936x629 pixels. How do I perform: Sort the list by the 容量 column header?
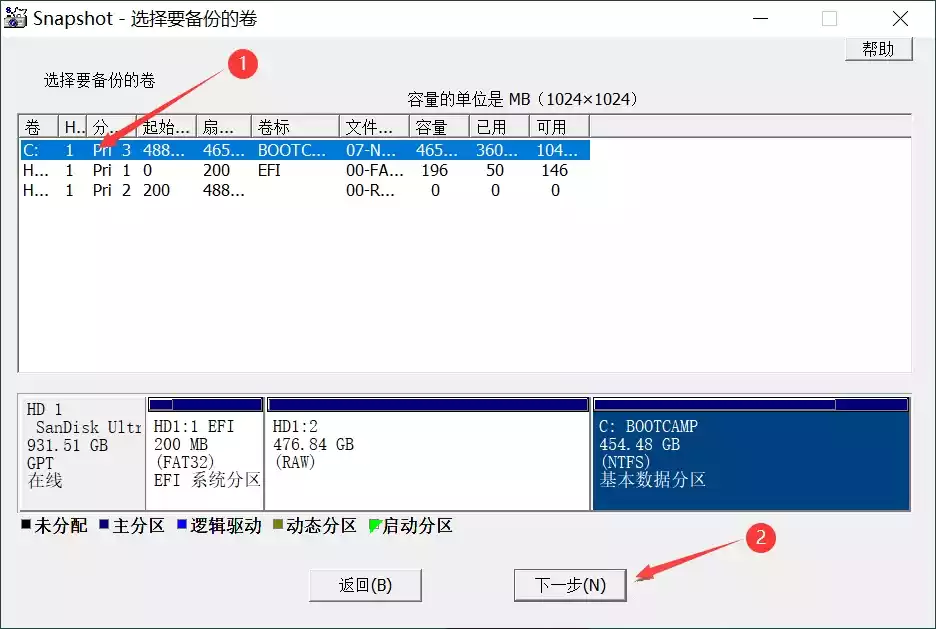tap(430, 125)
